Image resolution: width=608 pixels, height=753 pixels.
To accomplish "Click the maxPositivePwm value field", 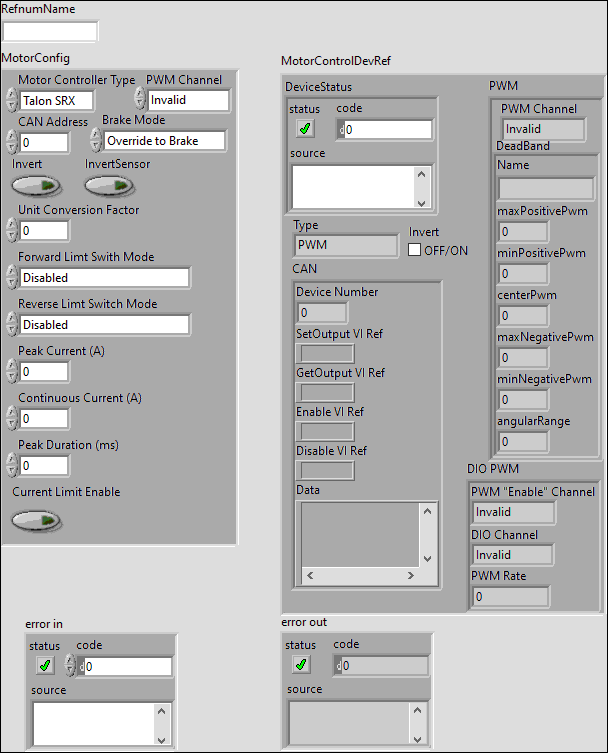I will 523,232.
